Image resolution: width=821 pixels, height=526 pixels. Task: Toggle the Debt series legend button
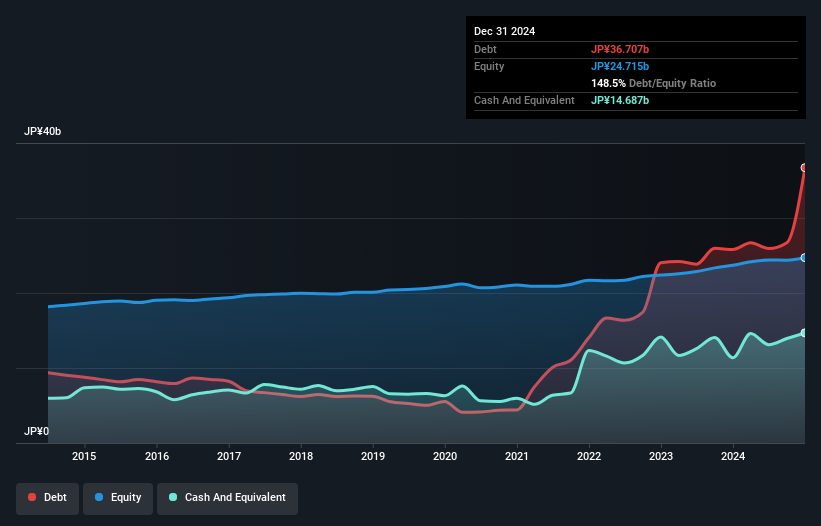pos(47,498)
